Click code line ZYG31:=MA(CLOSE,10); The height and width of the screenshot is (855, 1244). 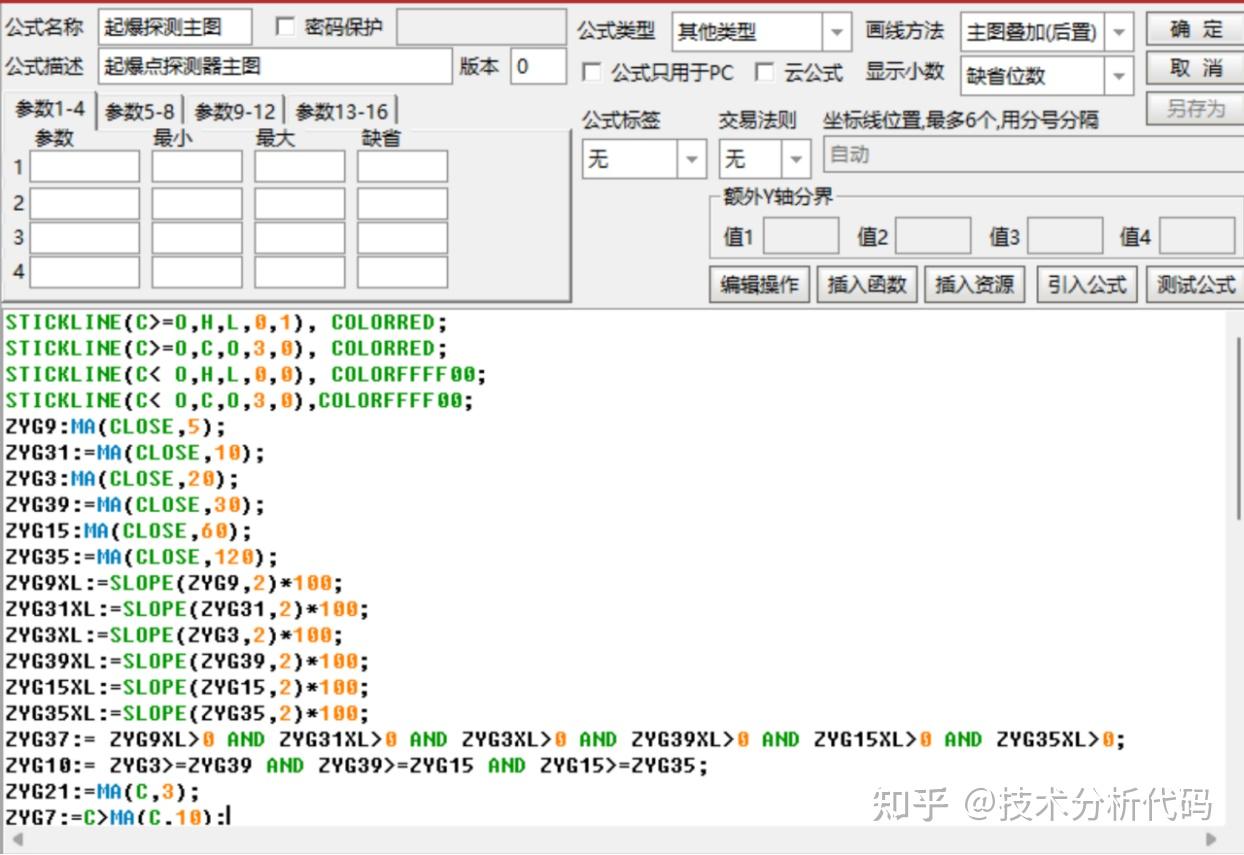click(x=135, y=452)
